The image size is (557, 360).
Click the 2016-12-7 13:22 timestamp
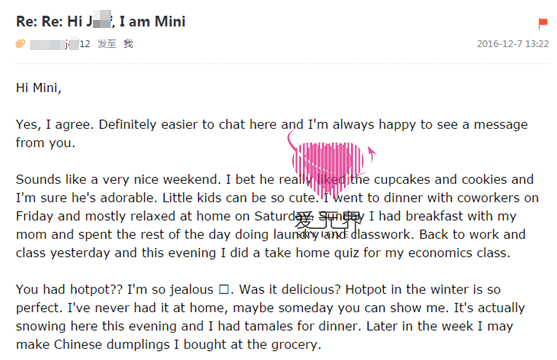click(x=513, y=44)
